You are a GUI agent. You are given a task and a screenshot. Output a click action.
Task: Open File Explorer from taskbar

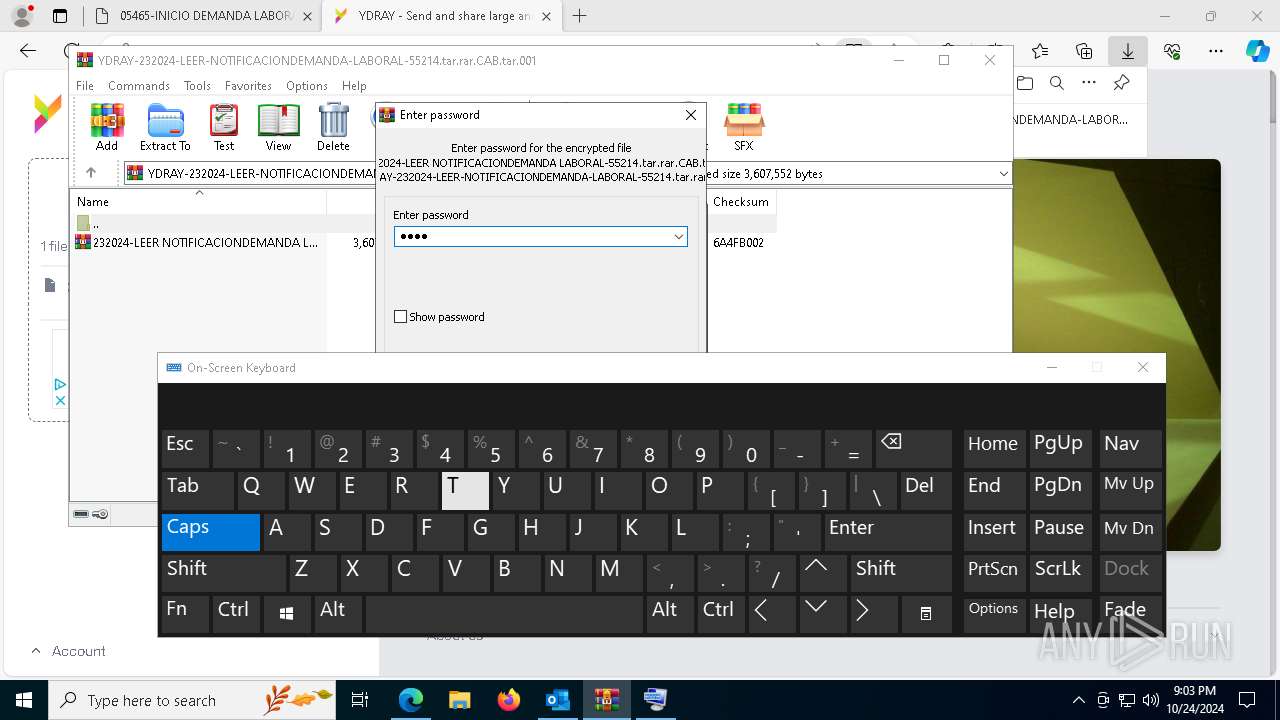(459, 700)
